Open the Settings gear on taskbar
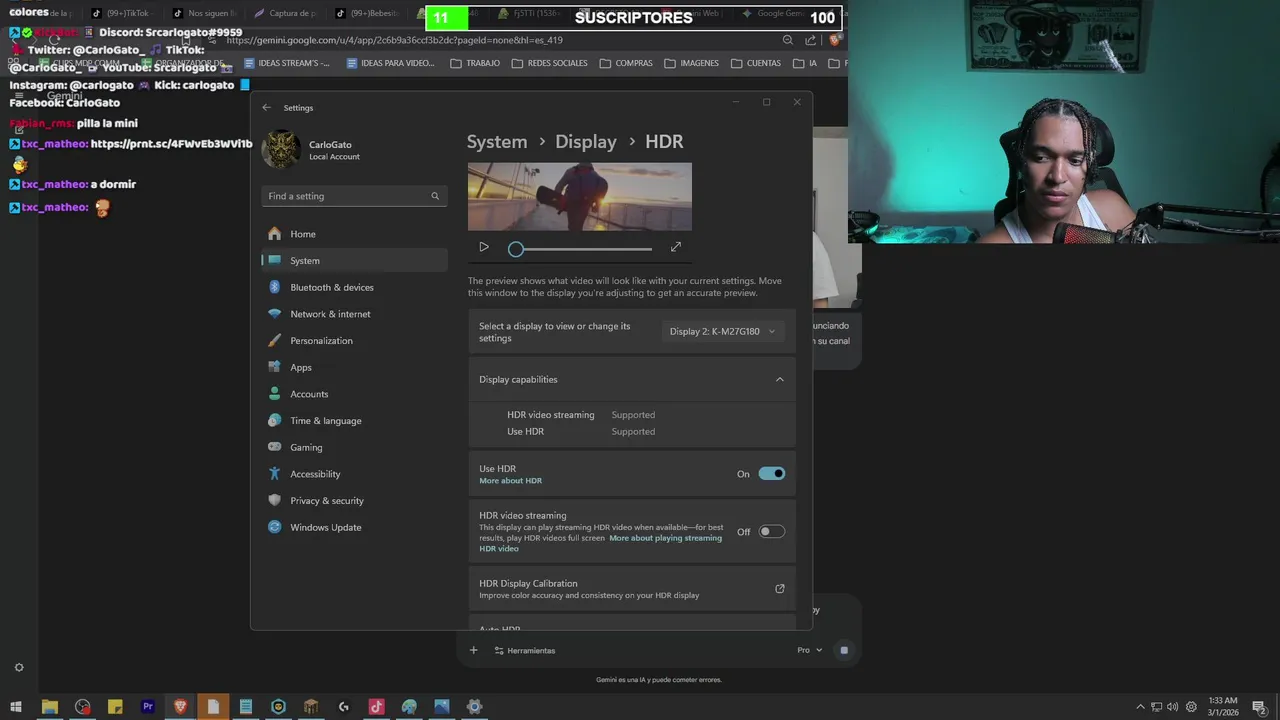The width and height of the screenshot is (1280, 720). point(474,707)
